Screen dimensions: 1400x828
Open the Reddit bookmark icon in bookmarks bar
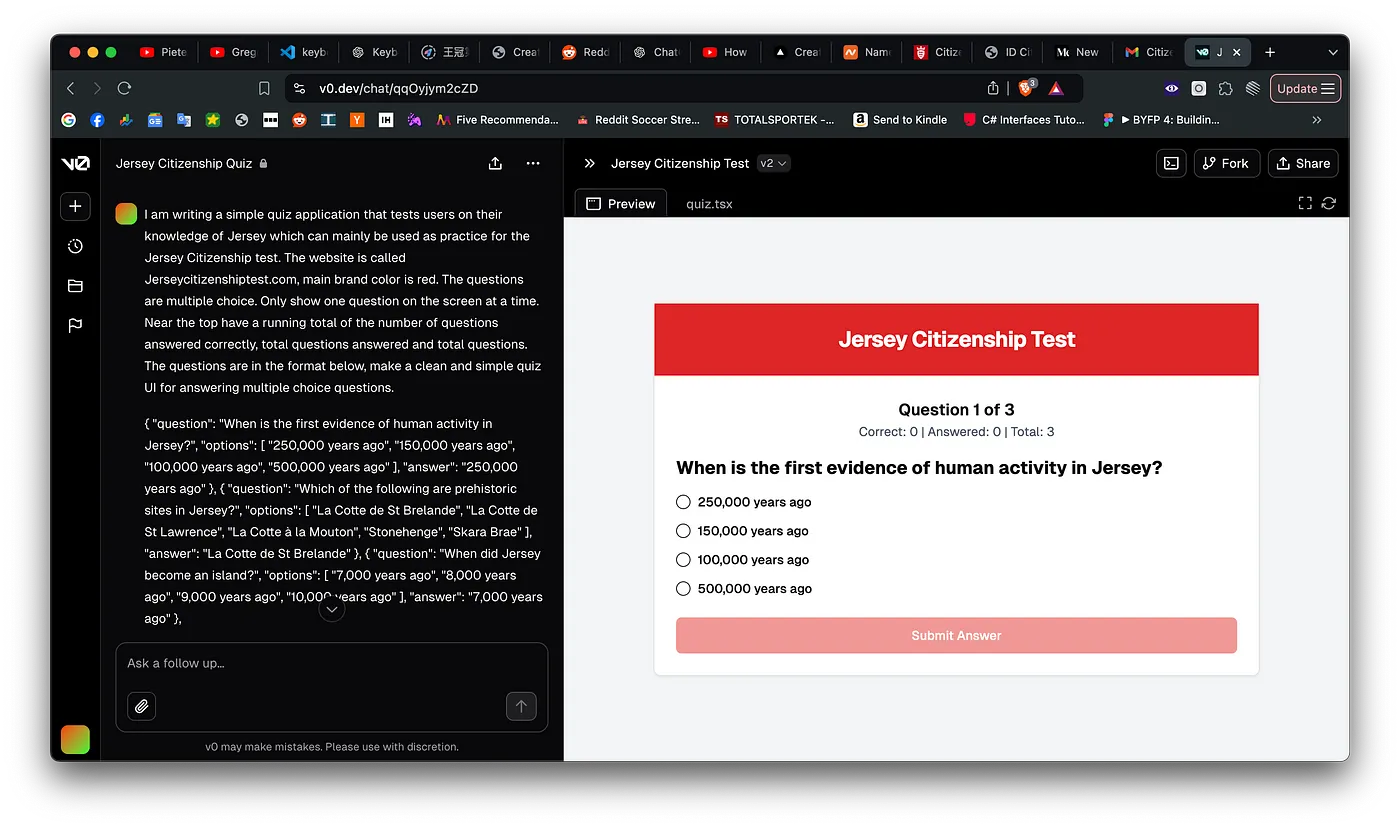[299, 119]
